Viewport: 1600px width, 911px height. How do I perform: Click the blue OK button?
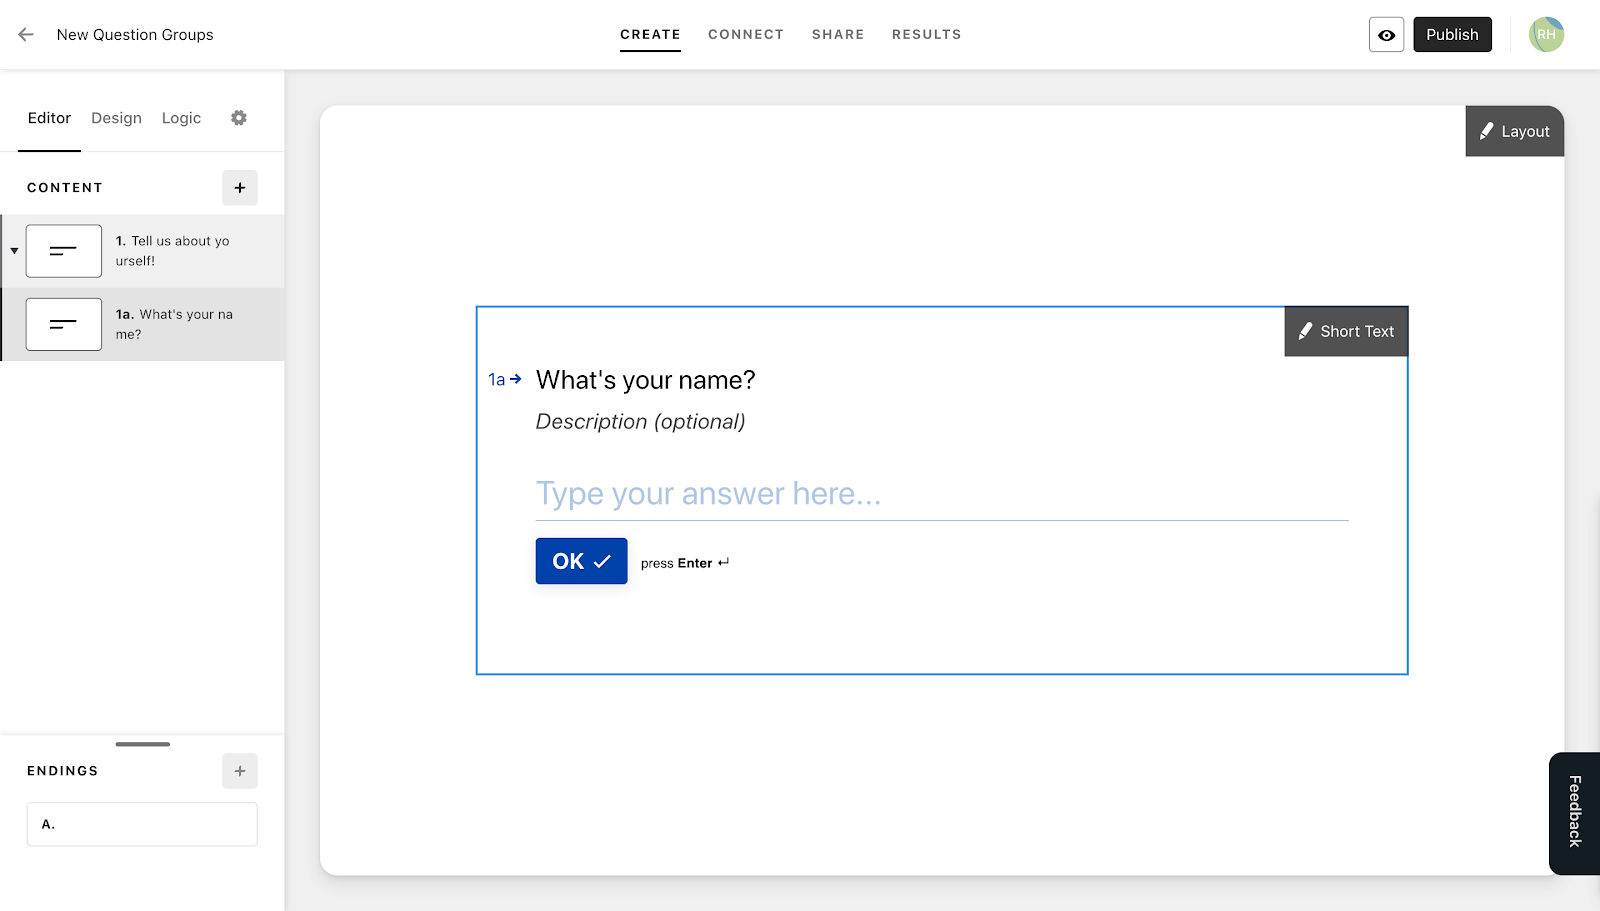(x=581, y=561)
